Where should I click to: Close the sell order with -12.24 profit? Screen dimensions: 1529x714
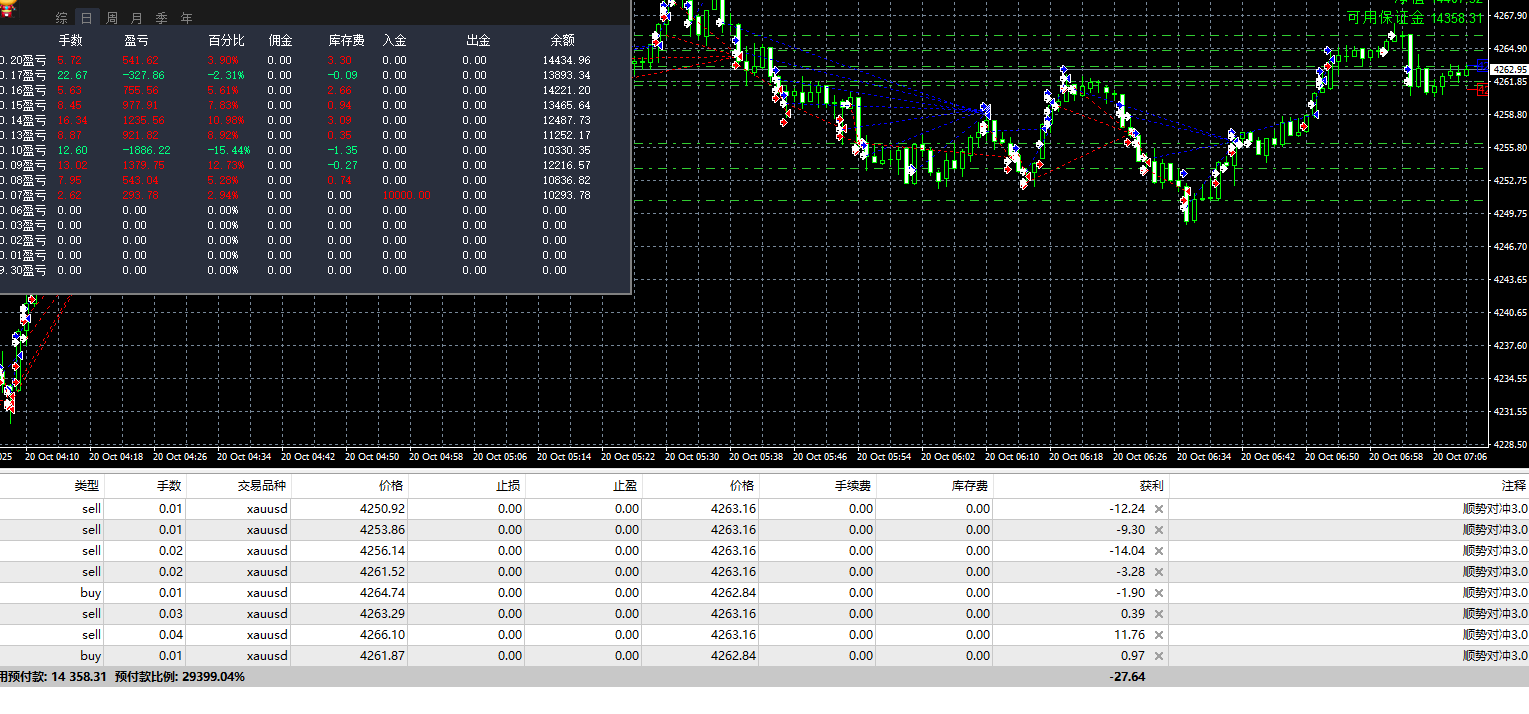pos(1159,509)
